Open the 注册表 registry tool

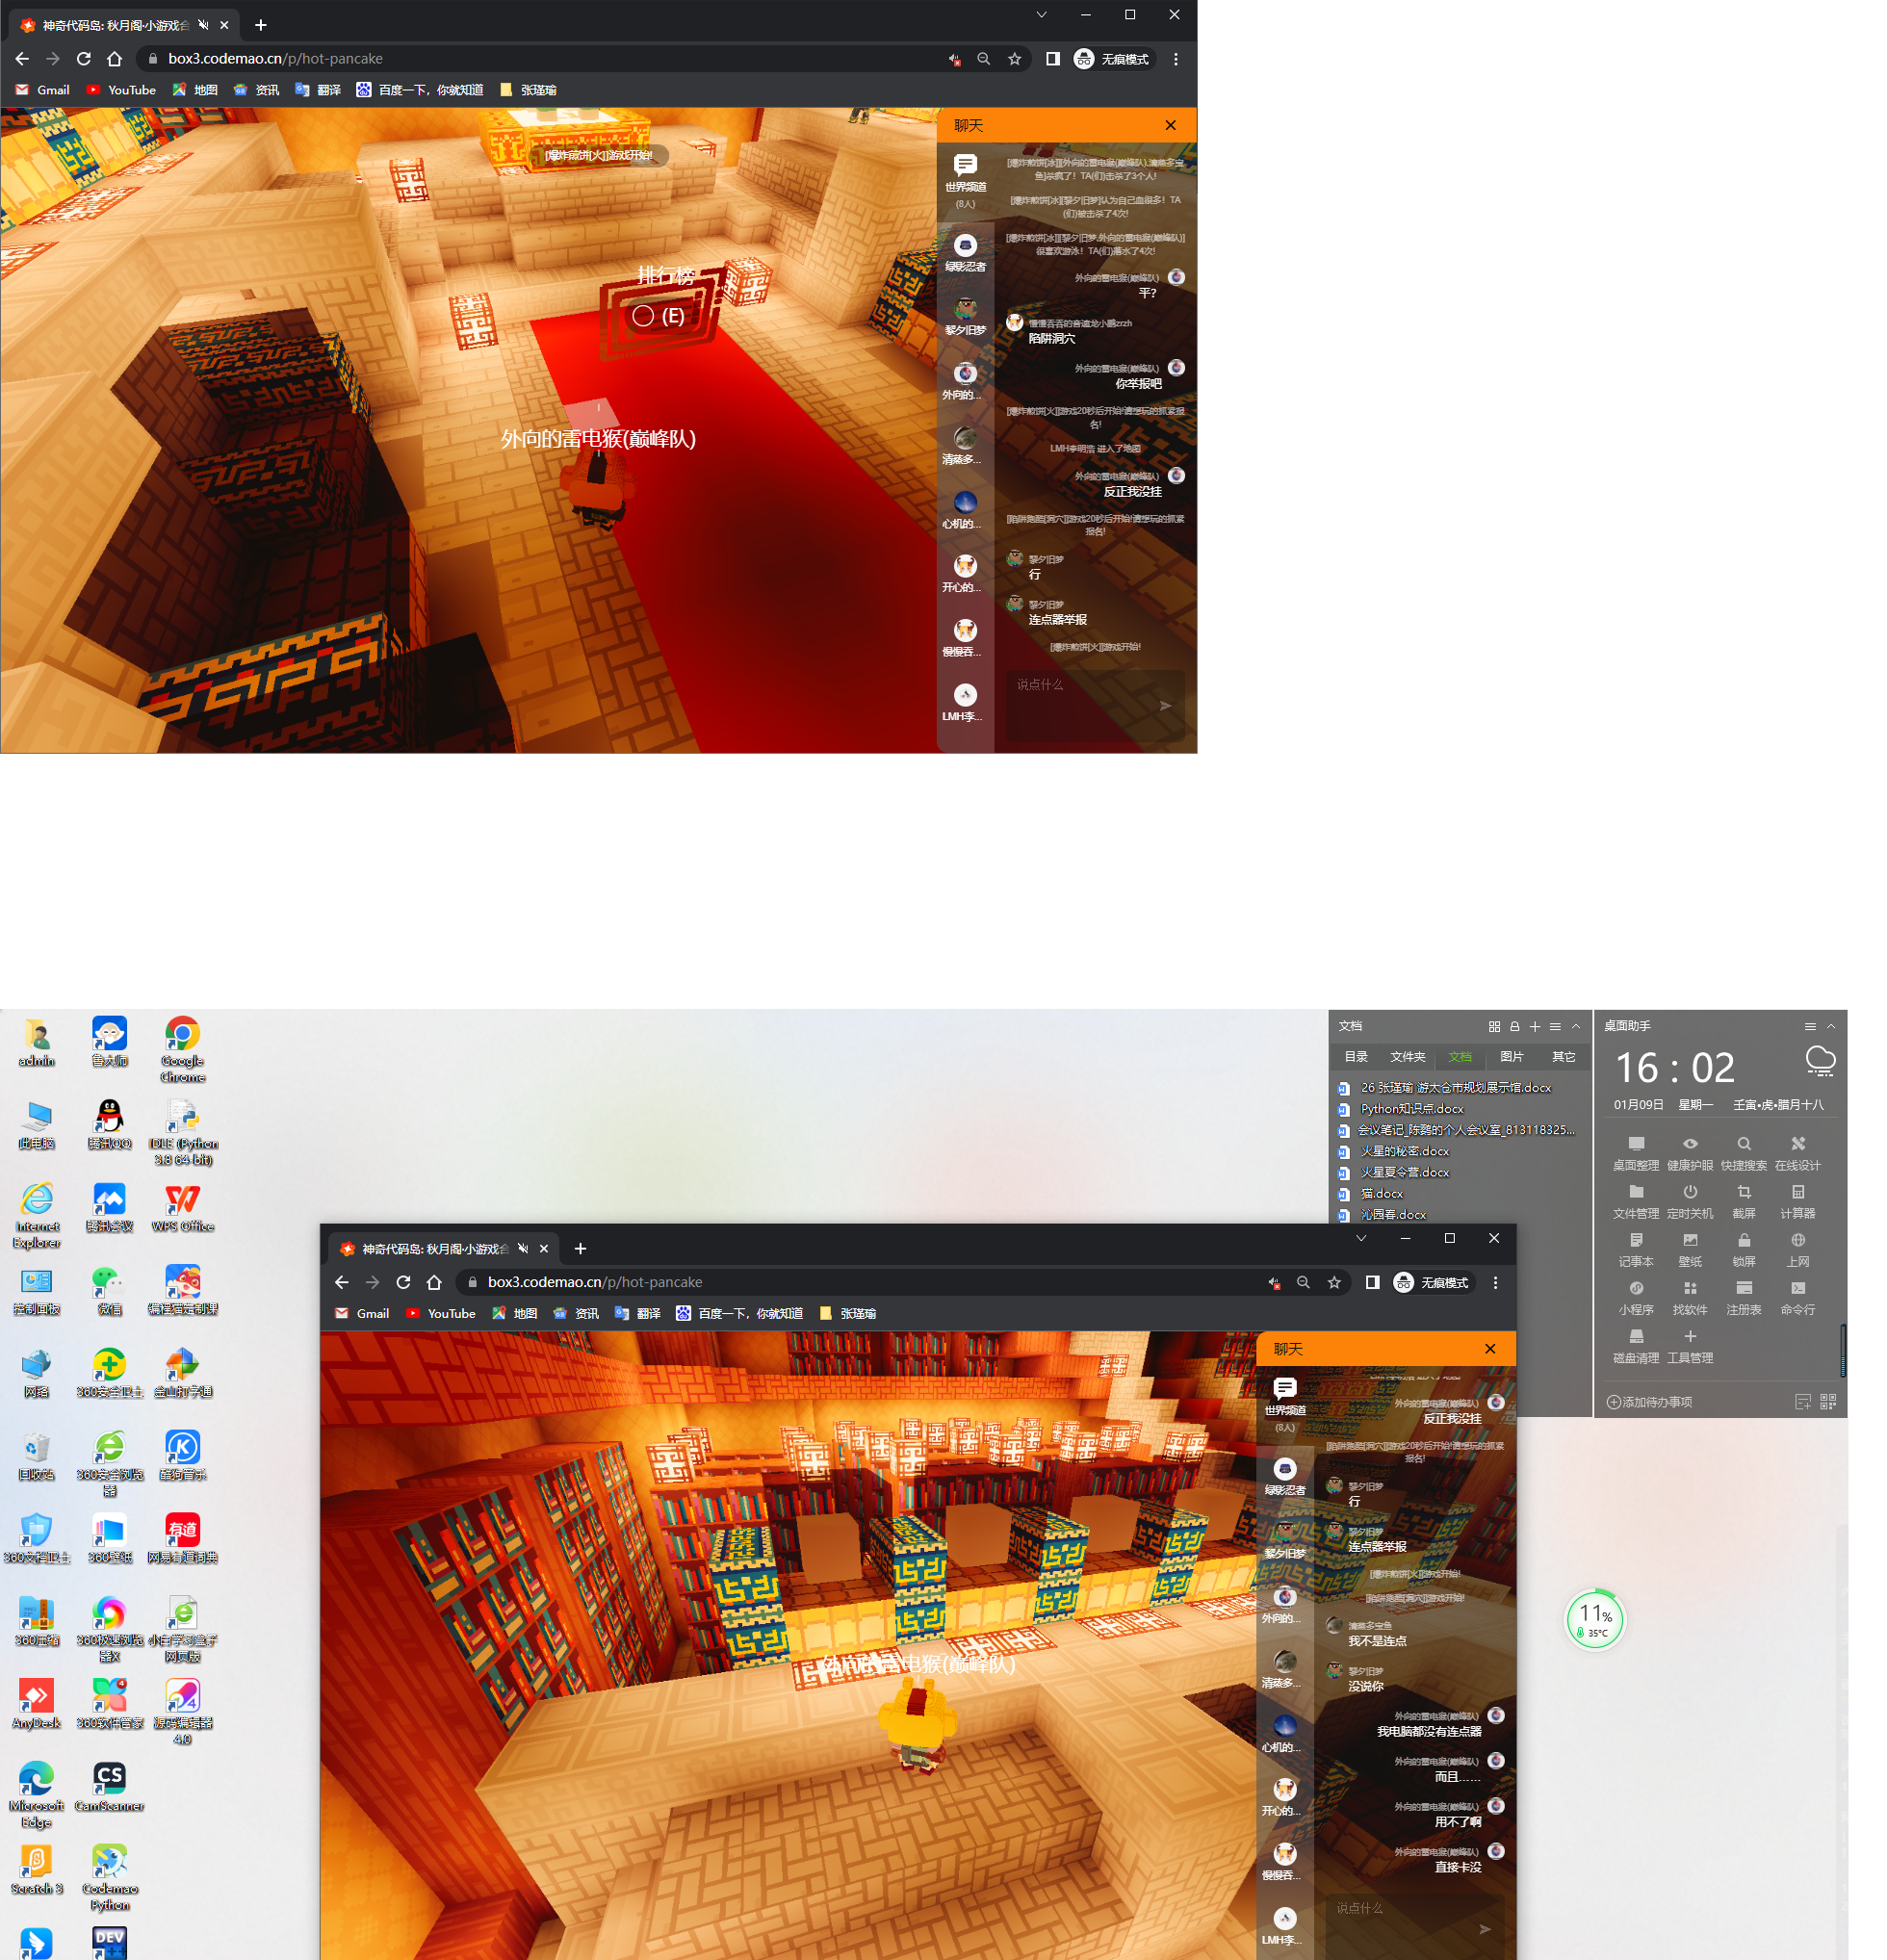[x=1744, y=1297]
